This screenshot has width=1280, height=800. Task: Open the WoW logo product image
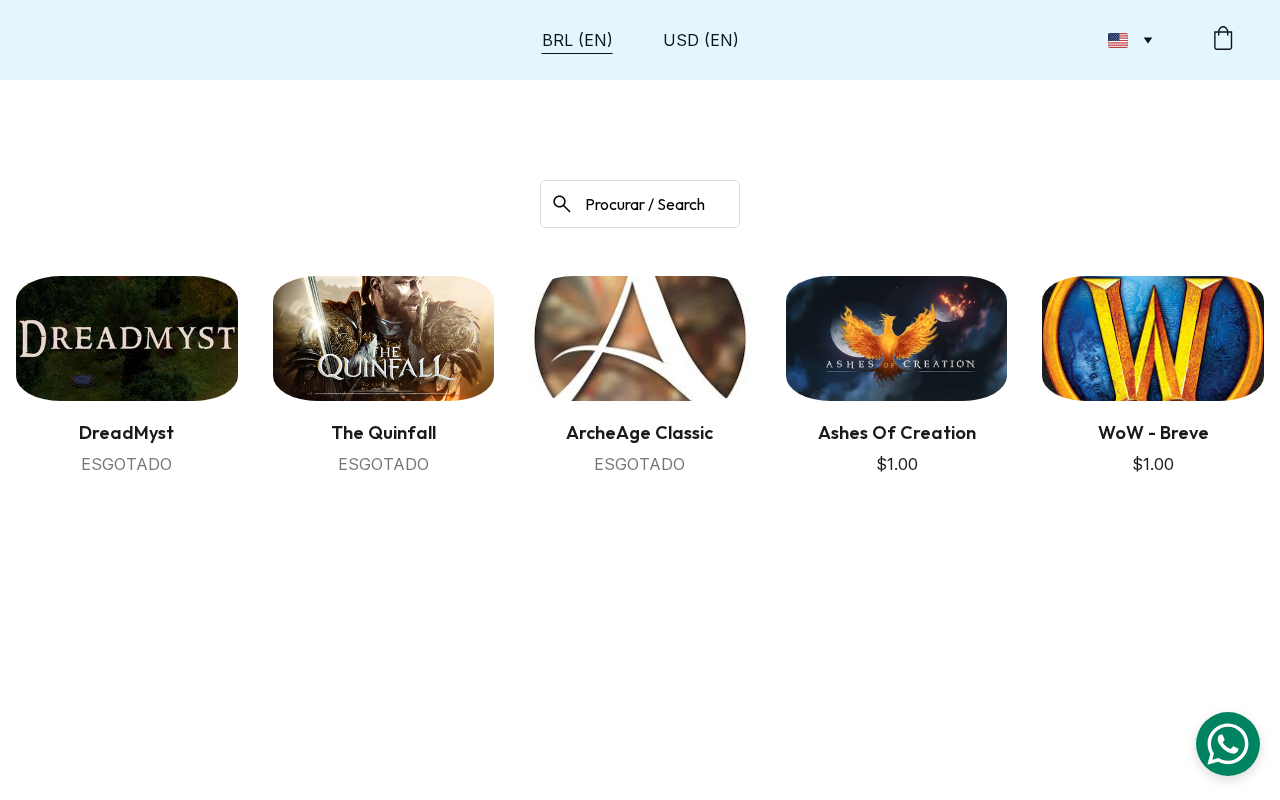coord(1153,338)
